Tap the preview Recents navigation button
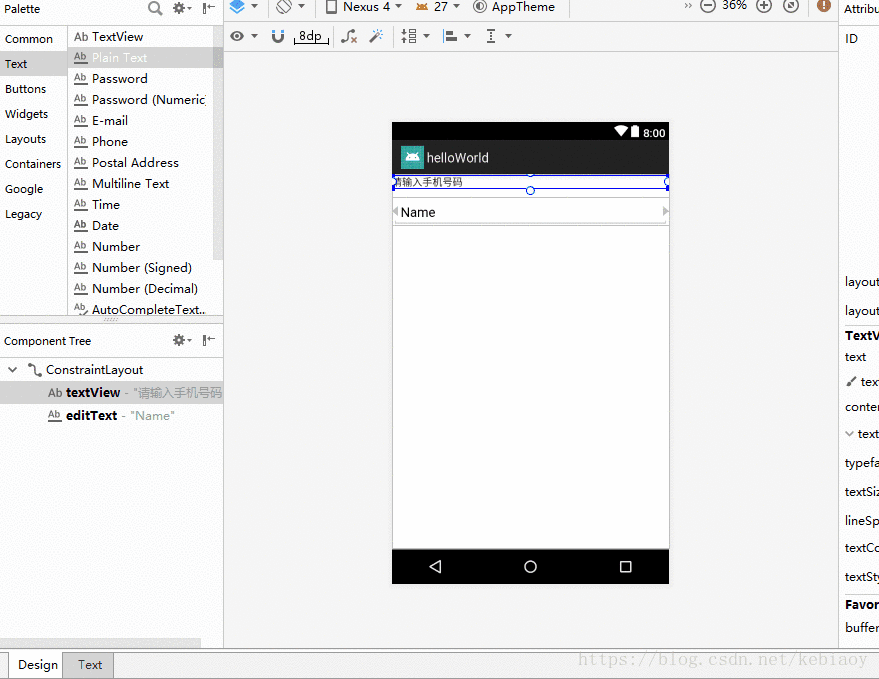Image resolution: width=879 pixels, height=679 pixels. (x=626, y=567)
